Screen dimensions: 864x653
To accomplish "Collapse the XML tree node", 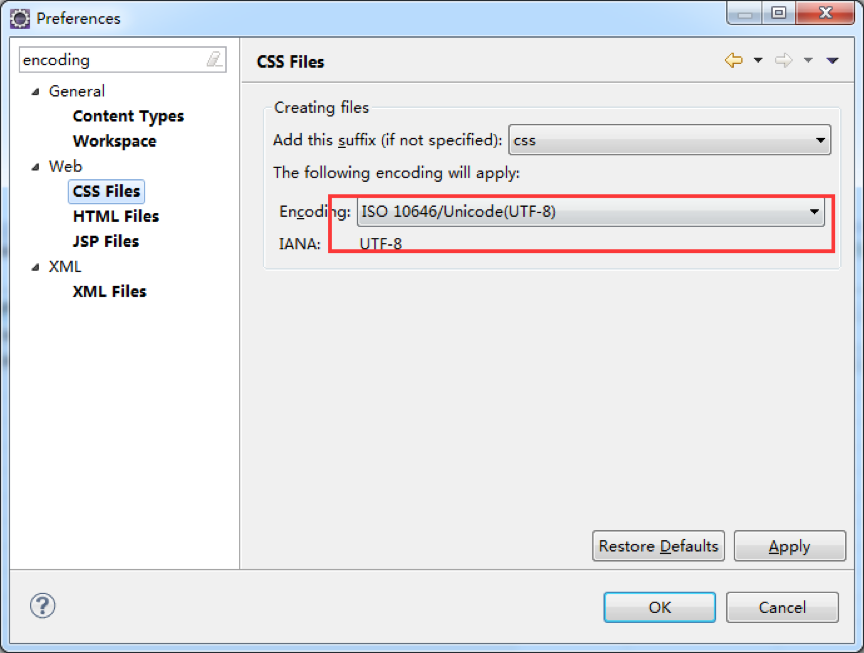I will [36, 267].
